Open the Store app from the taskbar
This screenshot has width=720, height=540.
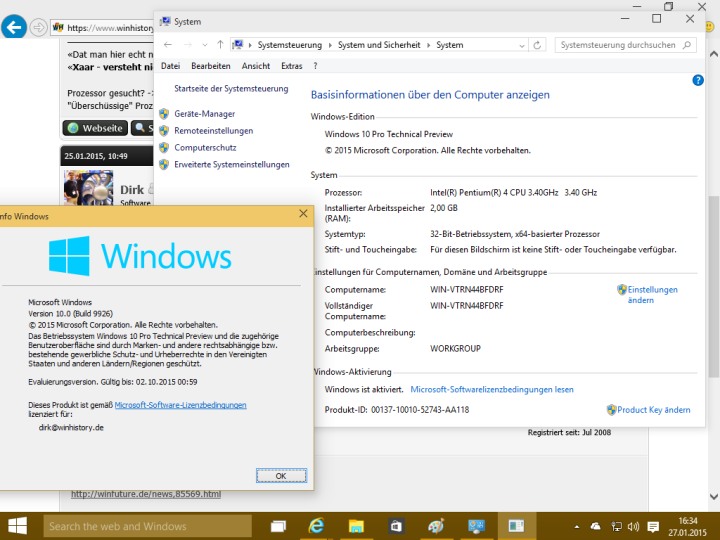(395, 526)
